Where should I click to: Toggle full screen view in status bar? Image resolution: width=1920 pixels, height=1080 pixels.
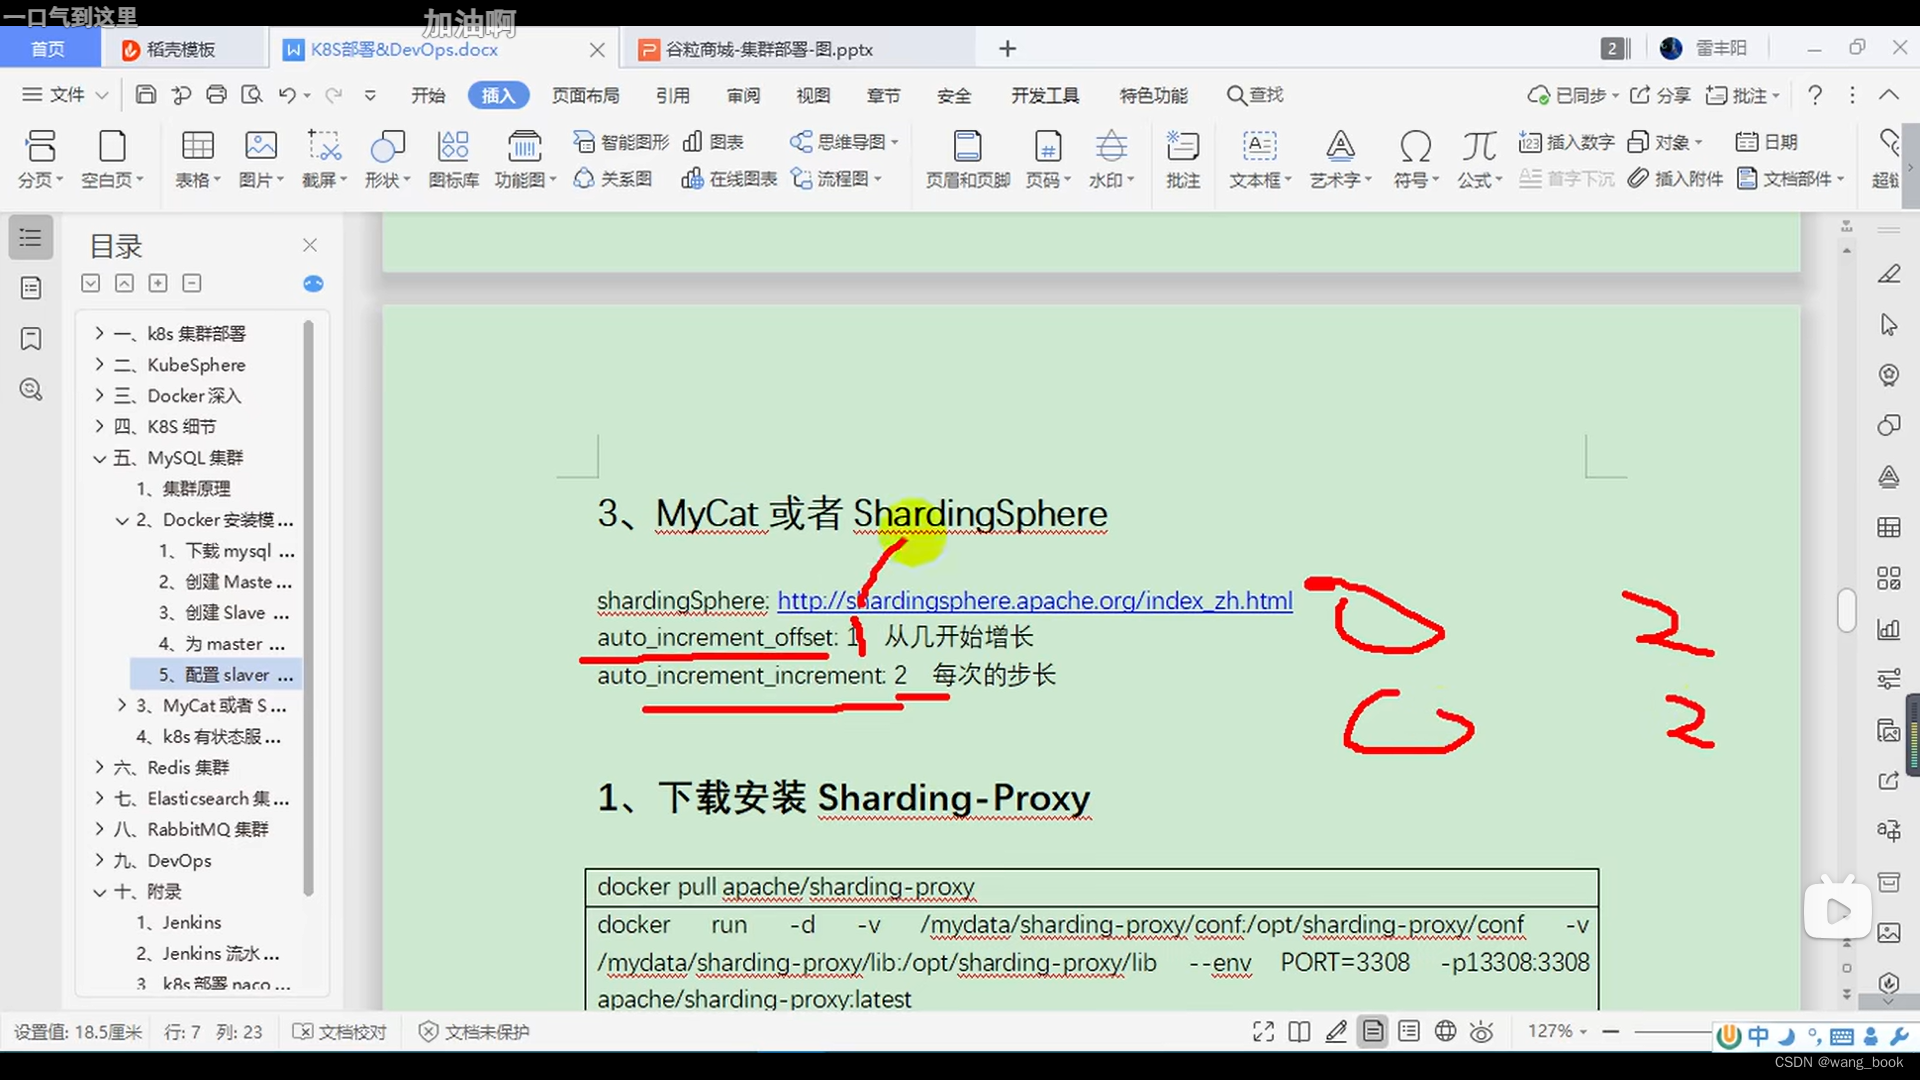[x=1263, y=1032]
